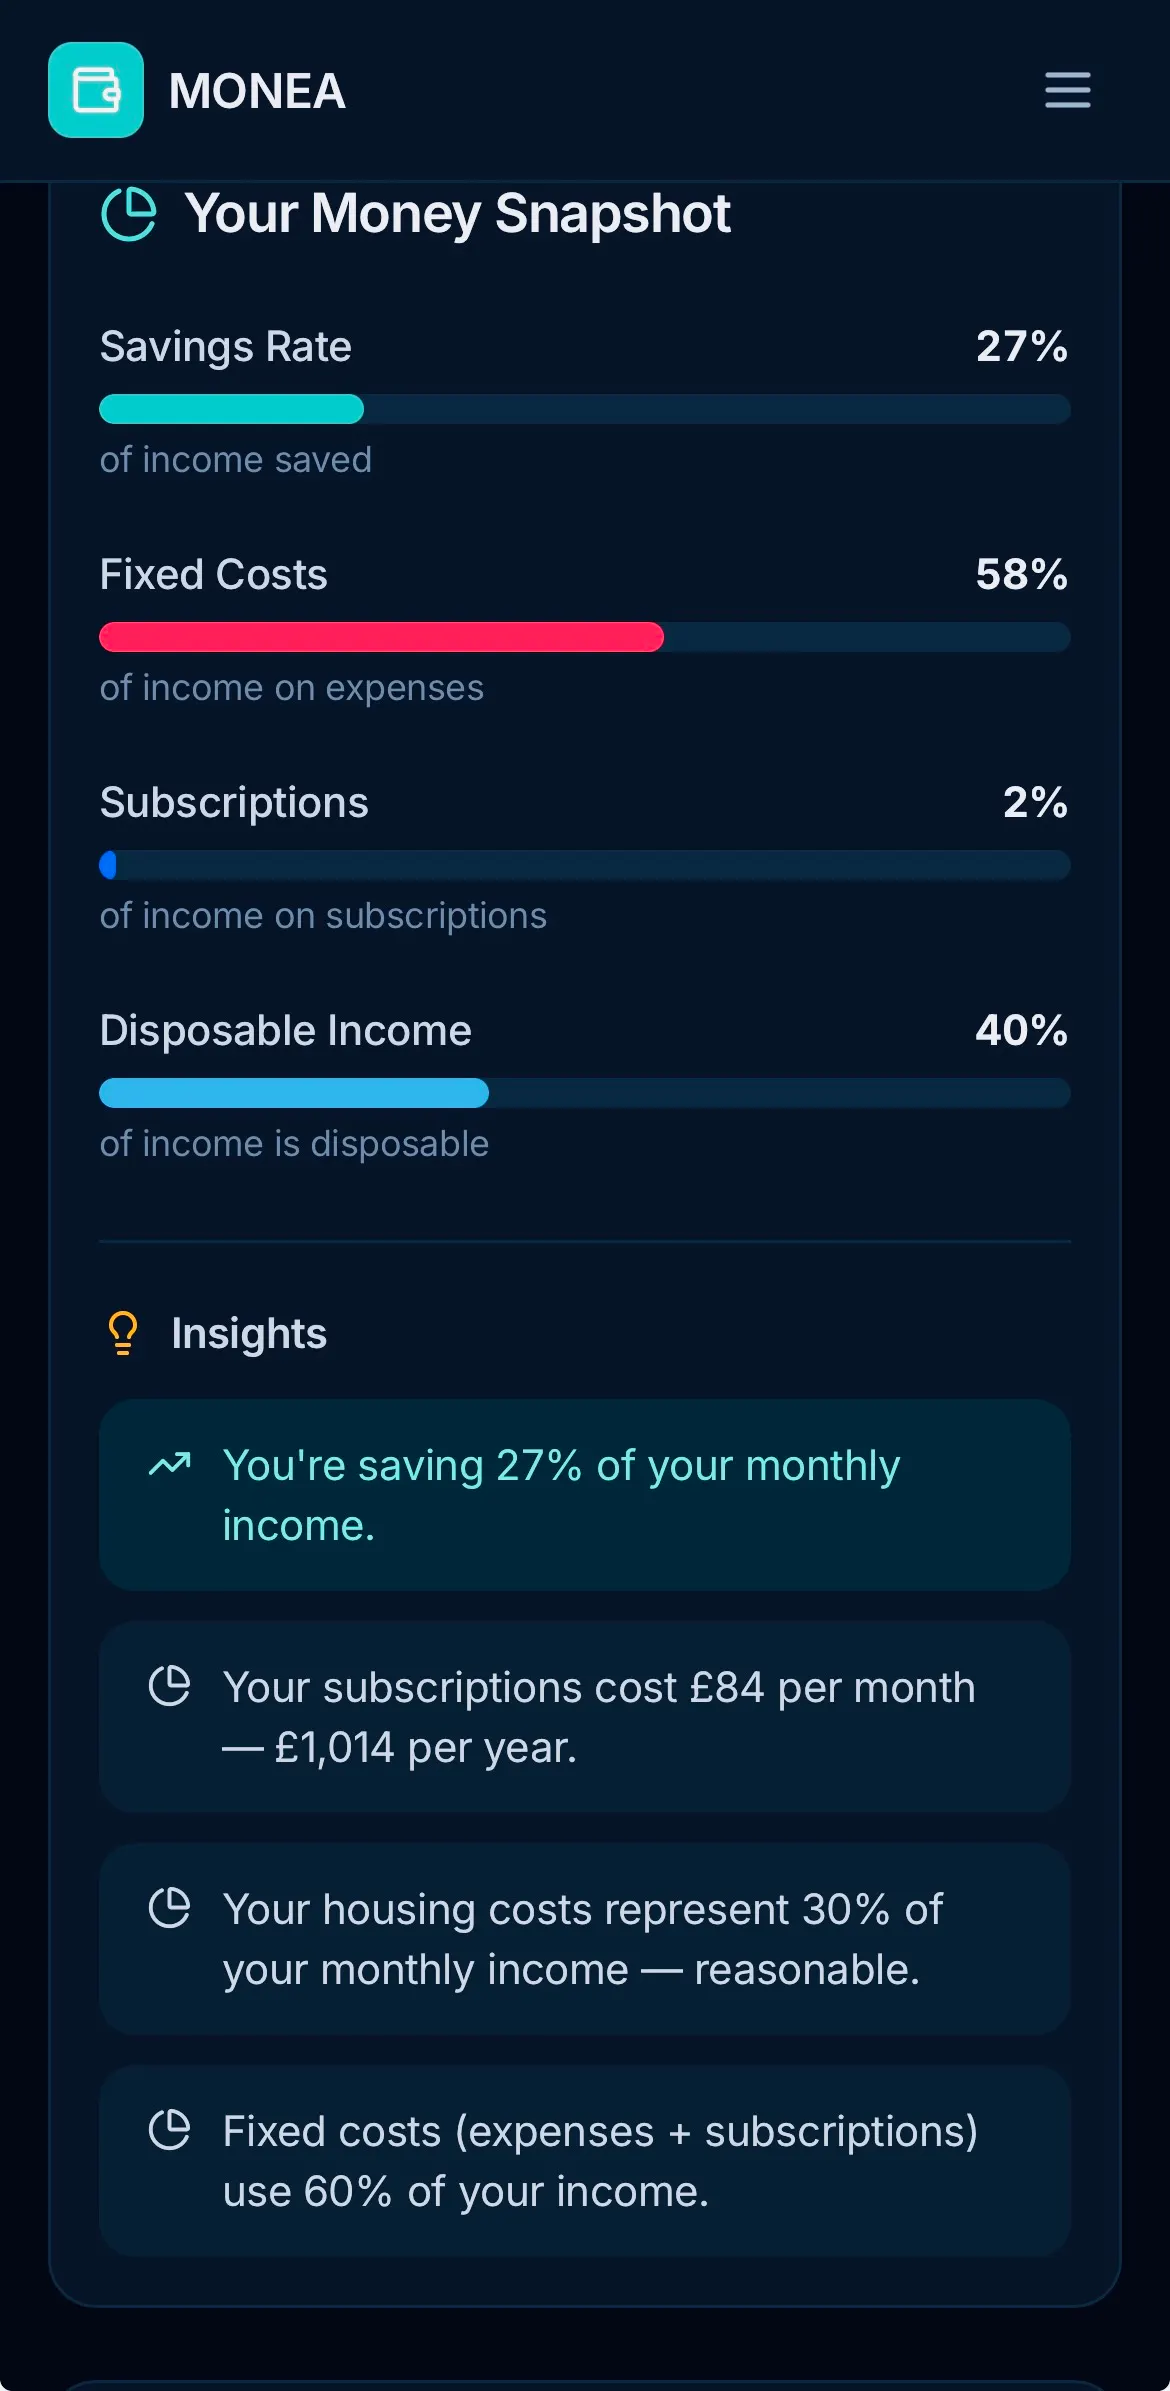The width and height of the screenshot is (1170, 2391).
Task: Click the Disposable Income progress bar
Action: pyautogui.click(x=585, y=1093)
